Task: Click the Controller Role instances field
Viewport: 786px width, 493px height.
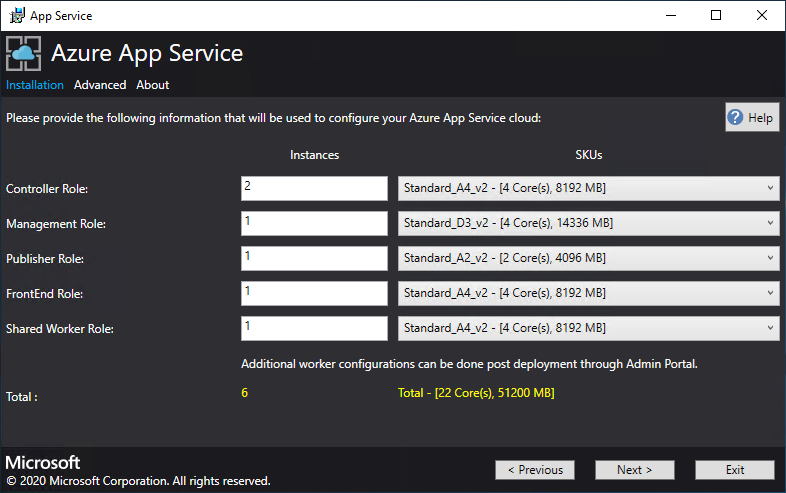Action: coord(313,188)
